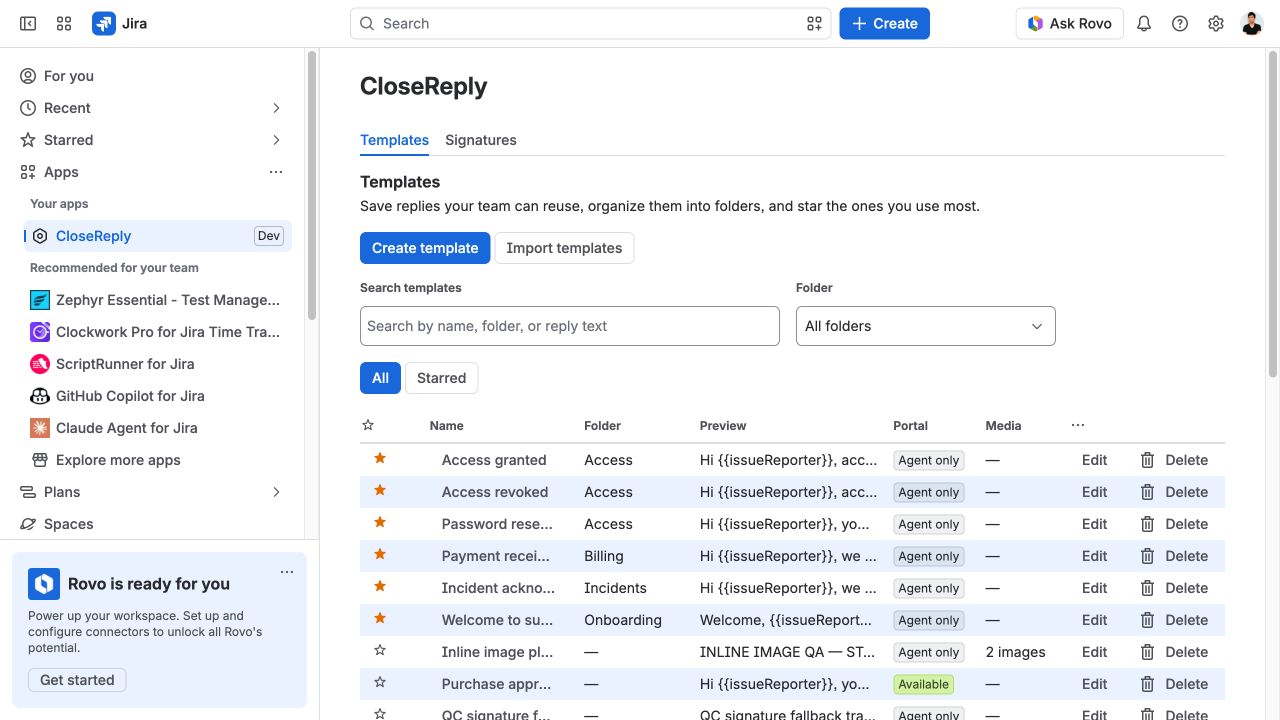Open Apps more options ellipsis
Image resolution: width=1280 pixels, height=720 pixels.
(276, 172)
